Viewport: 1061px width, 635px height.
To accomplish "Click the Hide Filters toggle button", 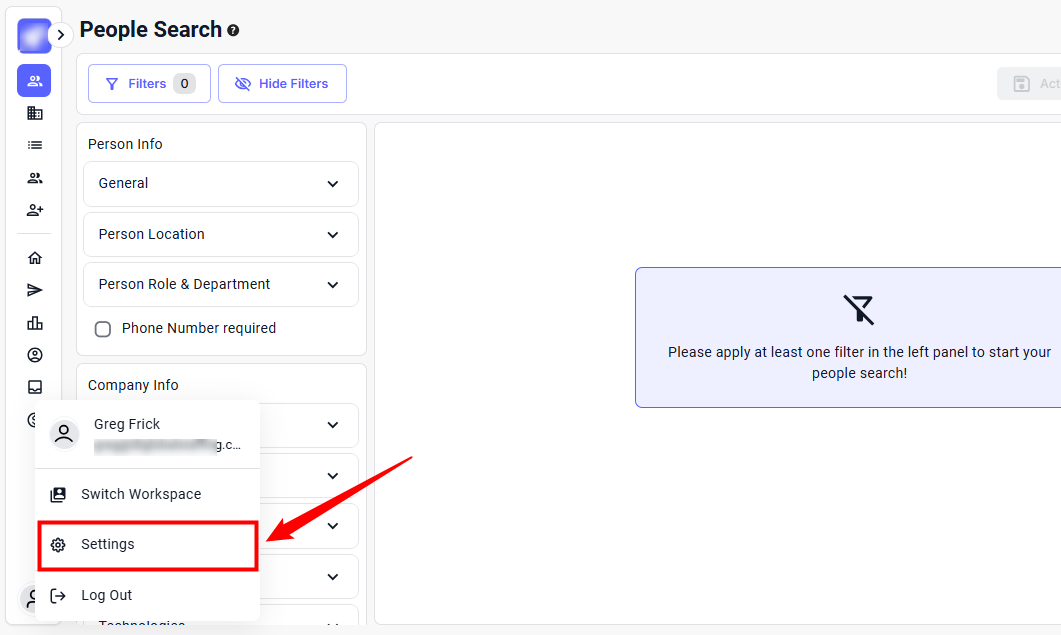I will pos(282,84).
